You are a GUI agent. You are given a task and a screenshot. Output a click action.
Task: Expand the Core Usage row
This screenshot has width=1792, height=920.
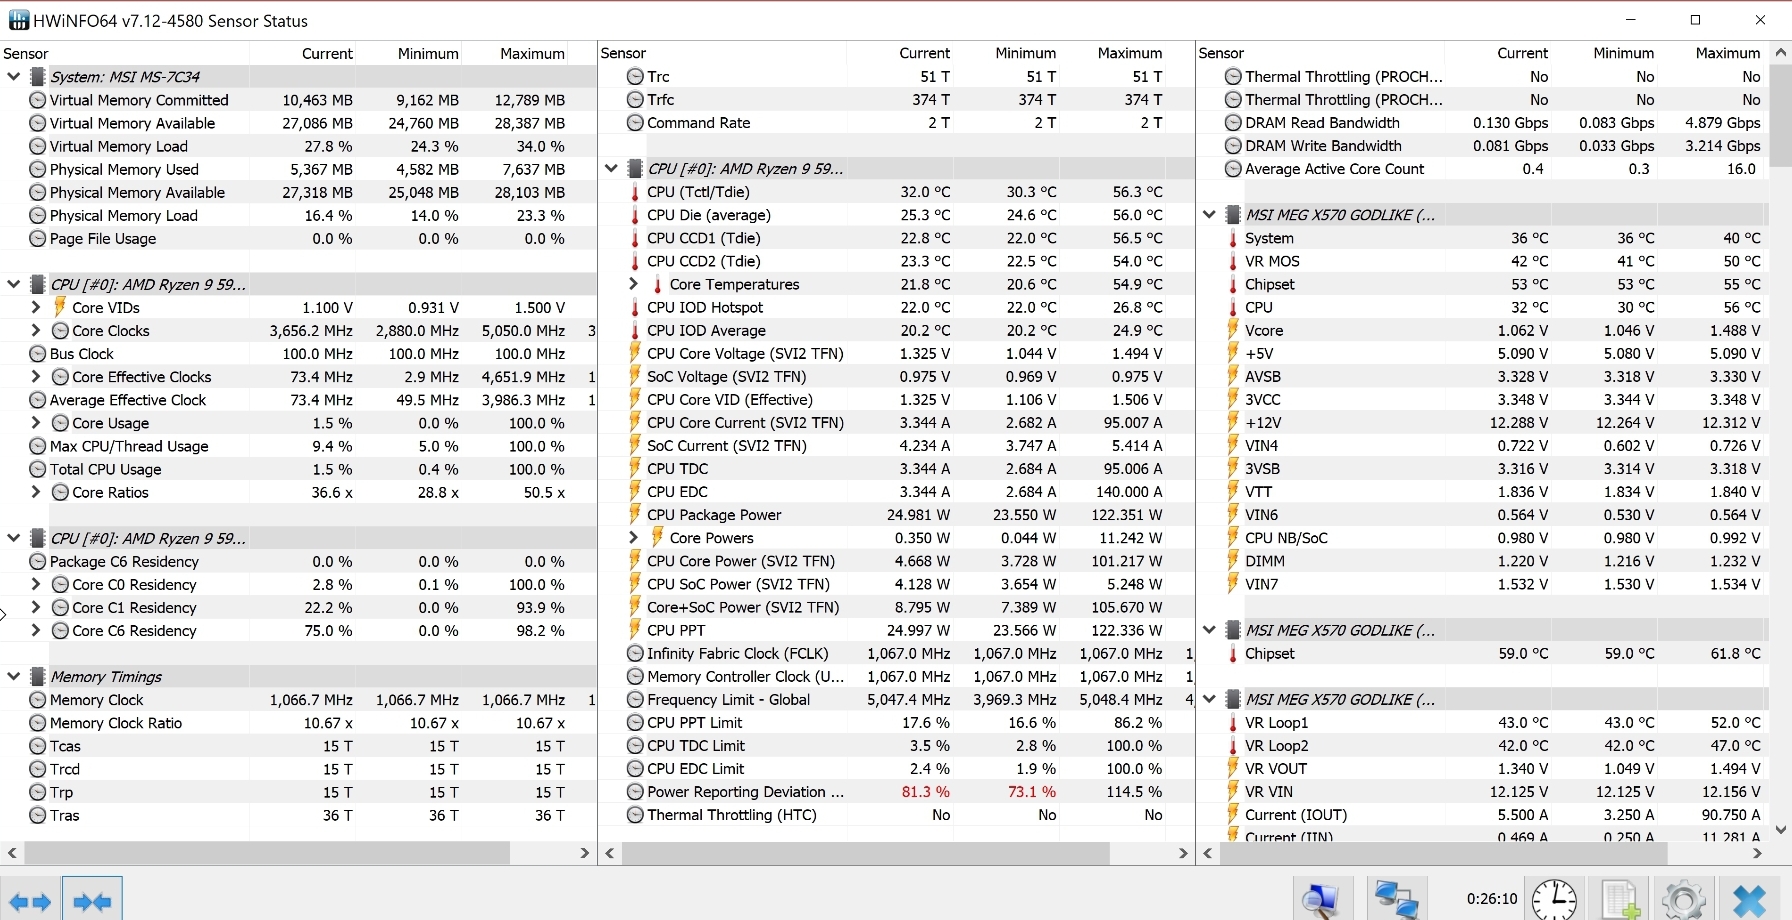click(x=36, y=423)
